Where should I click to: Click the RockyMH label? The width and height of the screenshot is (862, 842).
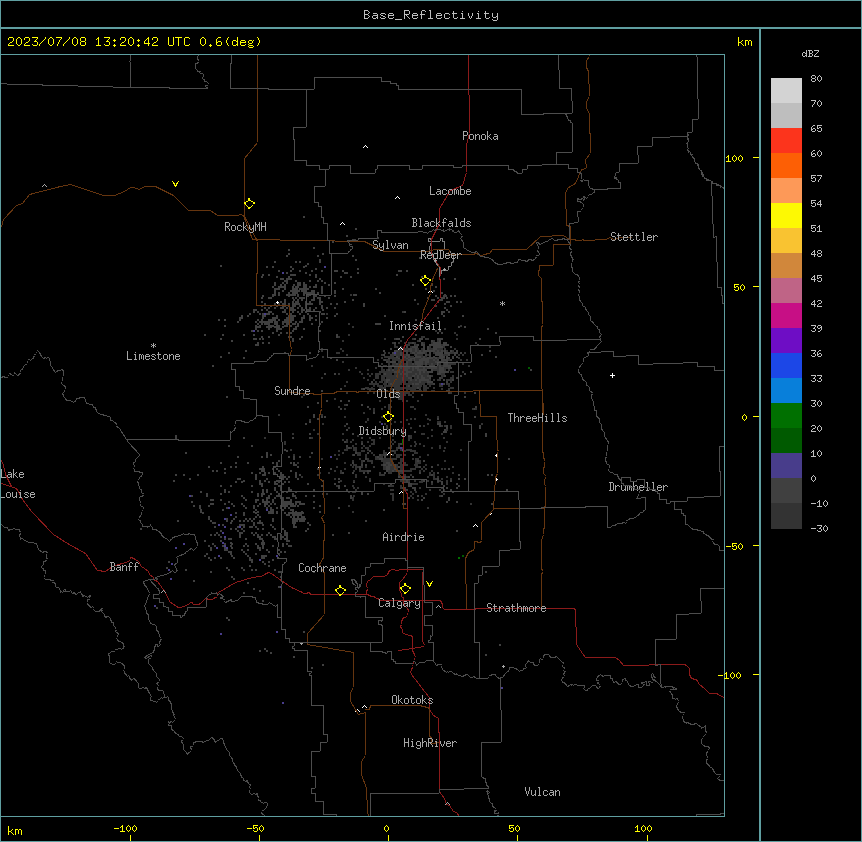245,227
